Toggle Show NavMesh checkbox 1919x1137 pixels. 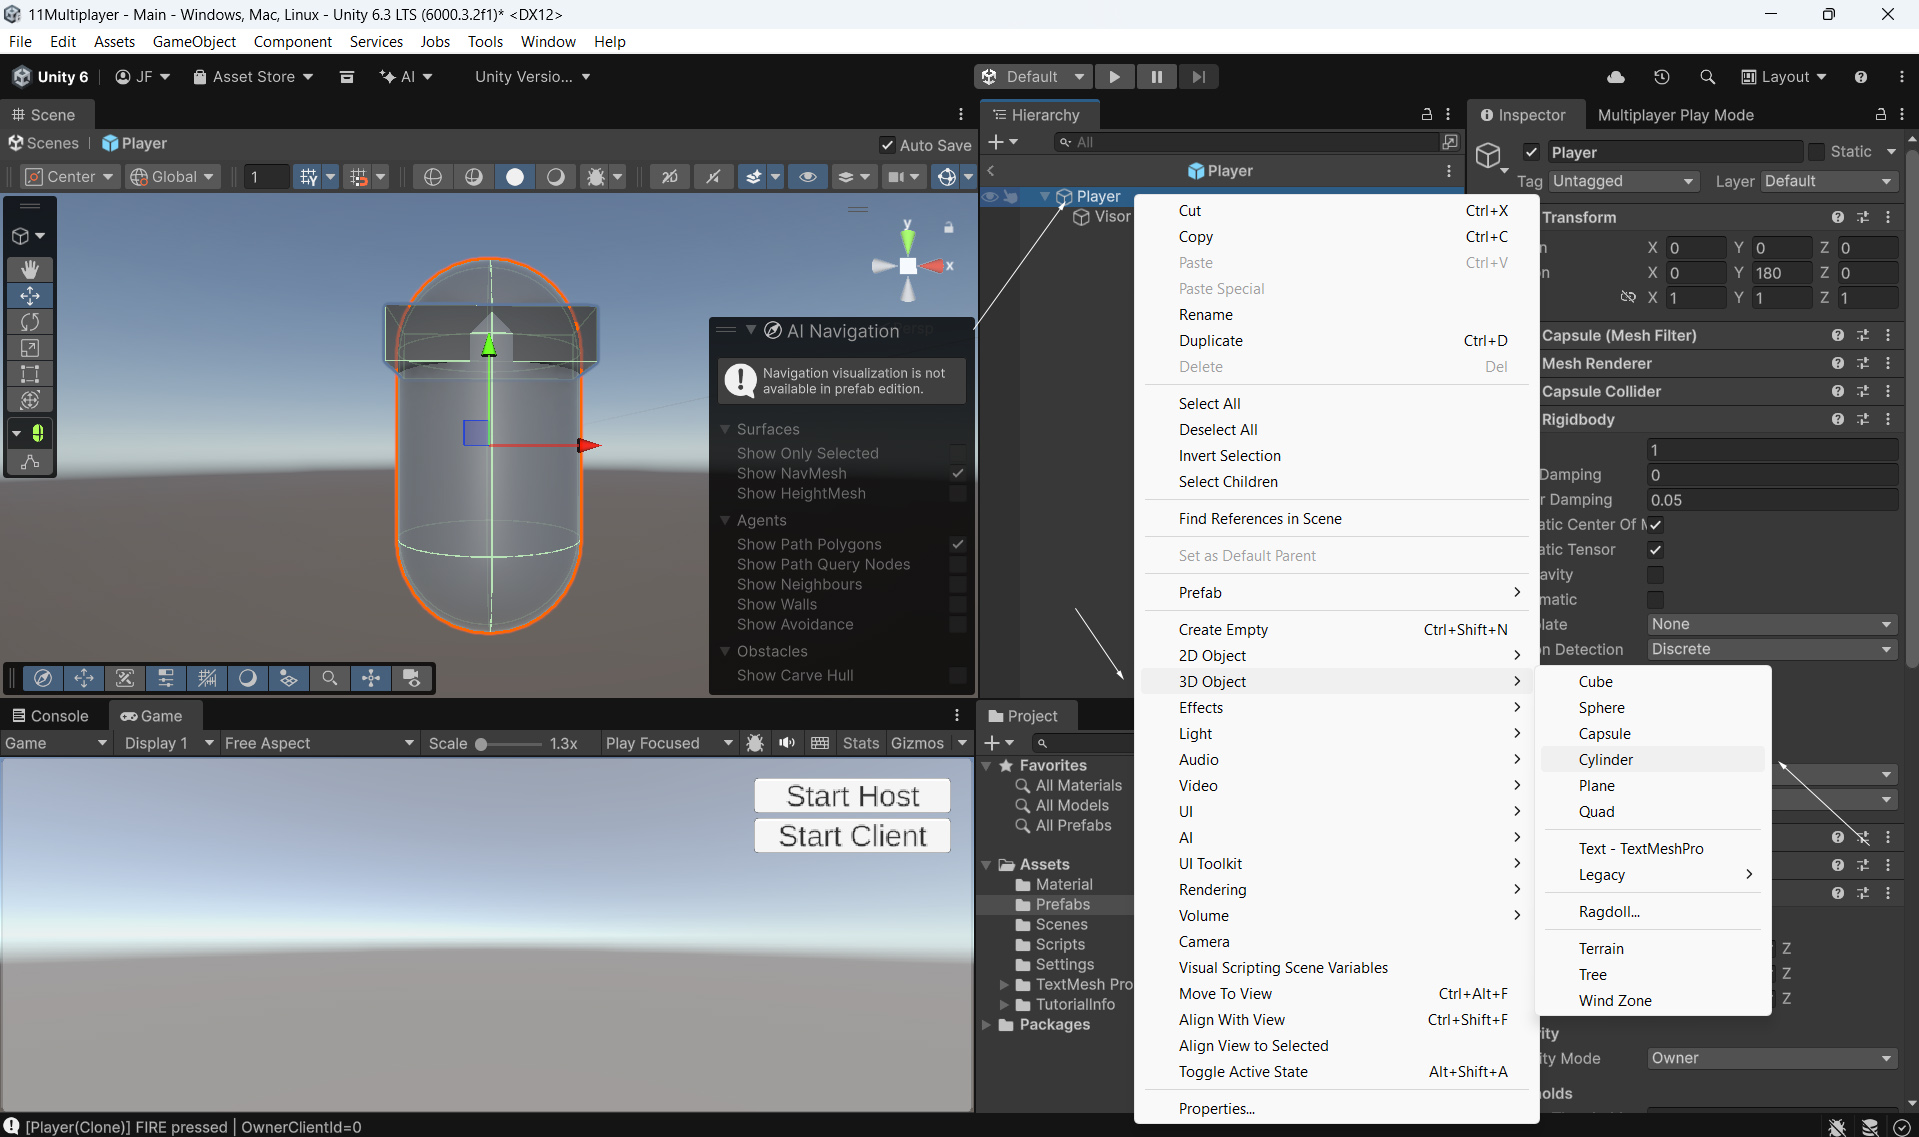click(x=957, y=473)
